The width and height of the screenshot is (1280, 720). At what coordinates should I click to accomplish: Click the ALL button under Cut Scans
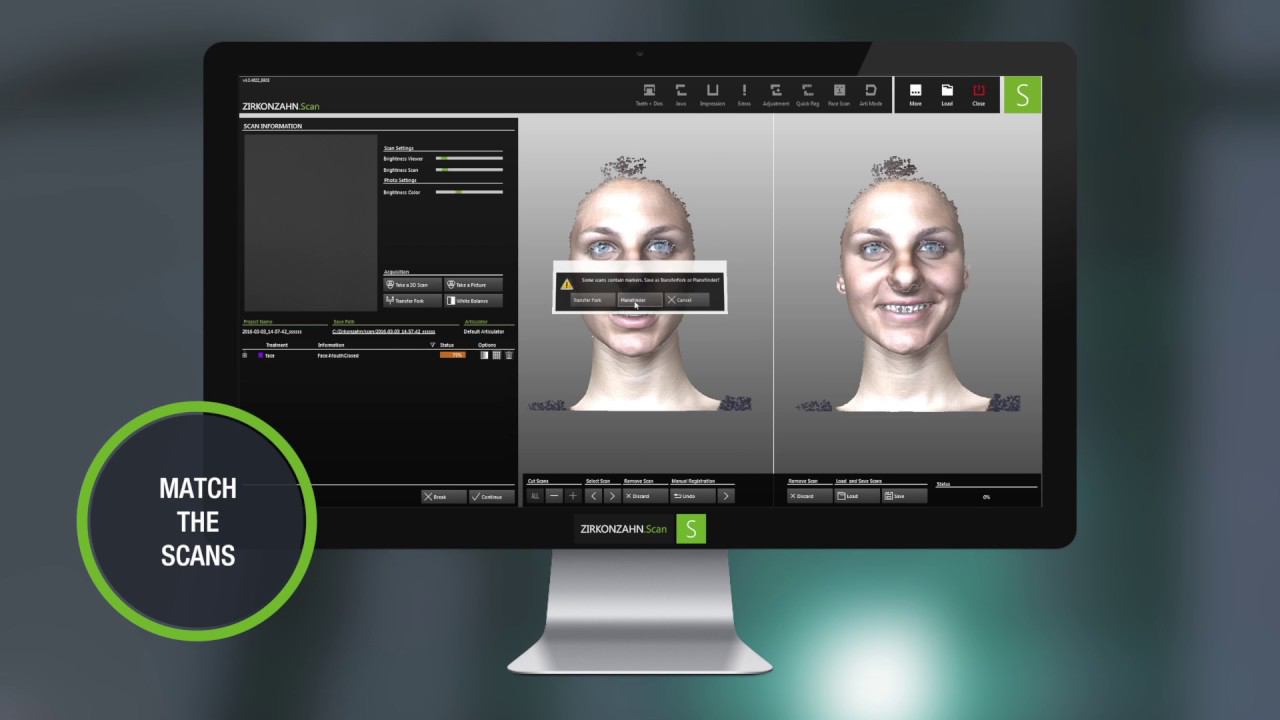click(535, 496)
